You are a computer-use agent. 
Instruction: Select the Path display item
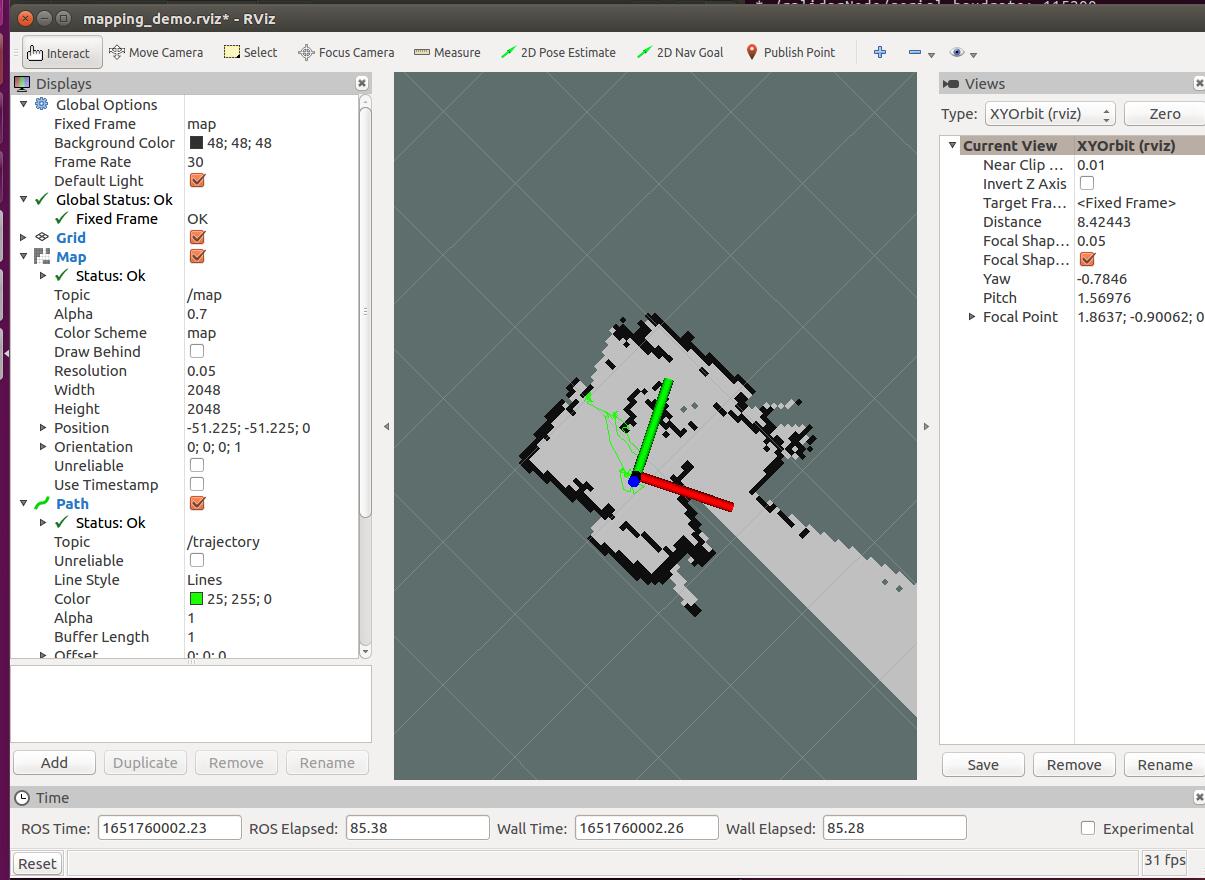point(72,503)
